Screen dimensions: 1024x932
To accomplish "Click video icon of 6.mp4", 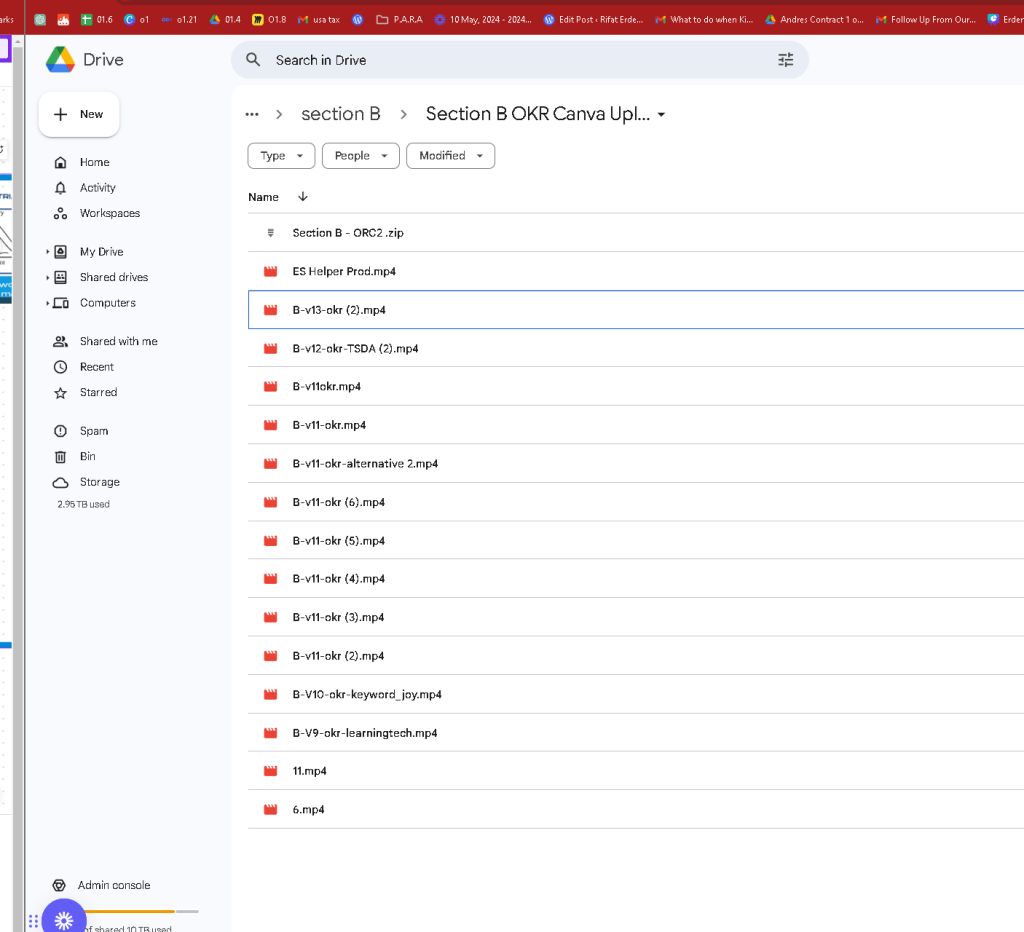I will tap(270, 809).
